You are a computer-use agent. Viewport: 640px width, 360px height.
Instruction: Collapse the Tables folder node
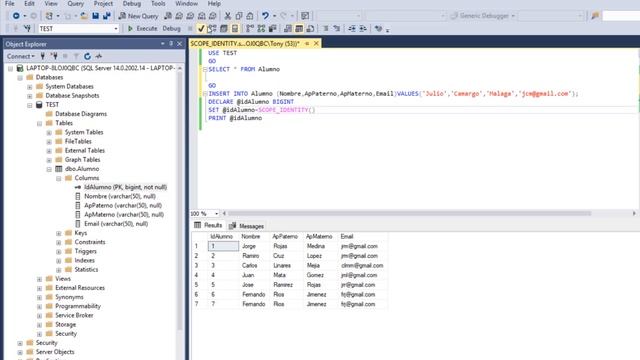pos(40,123)
